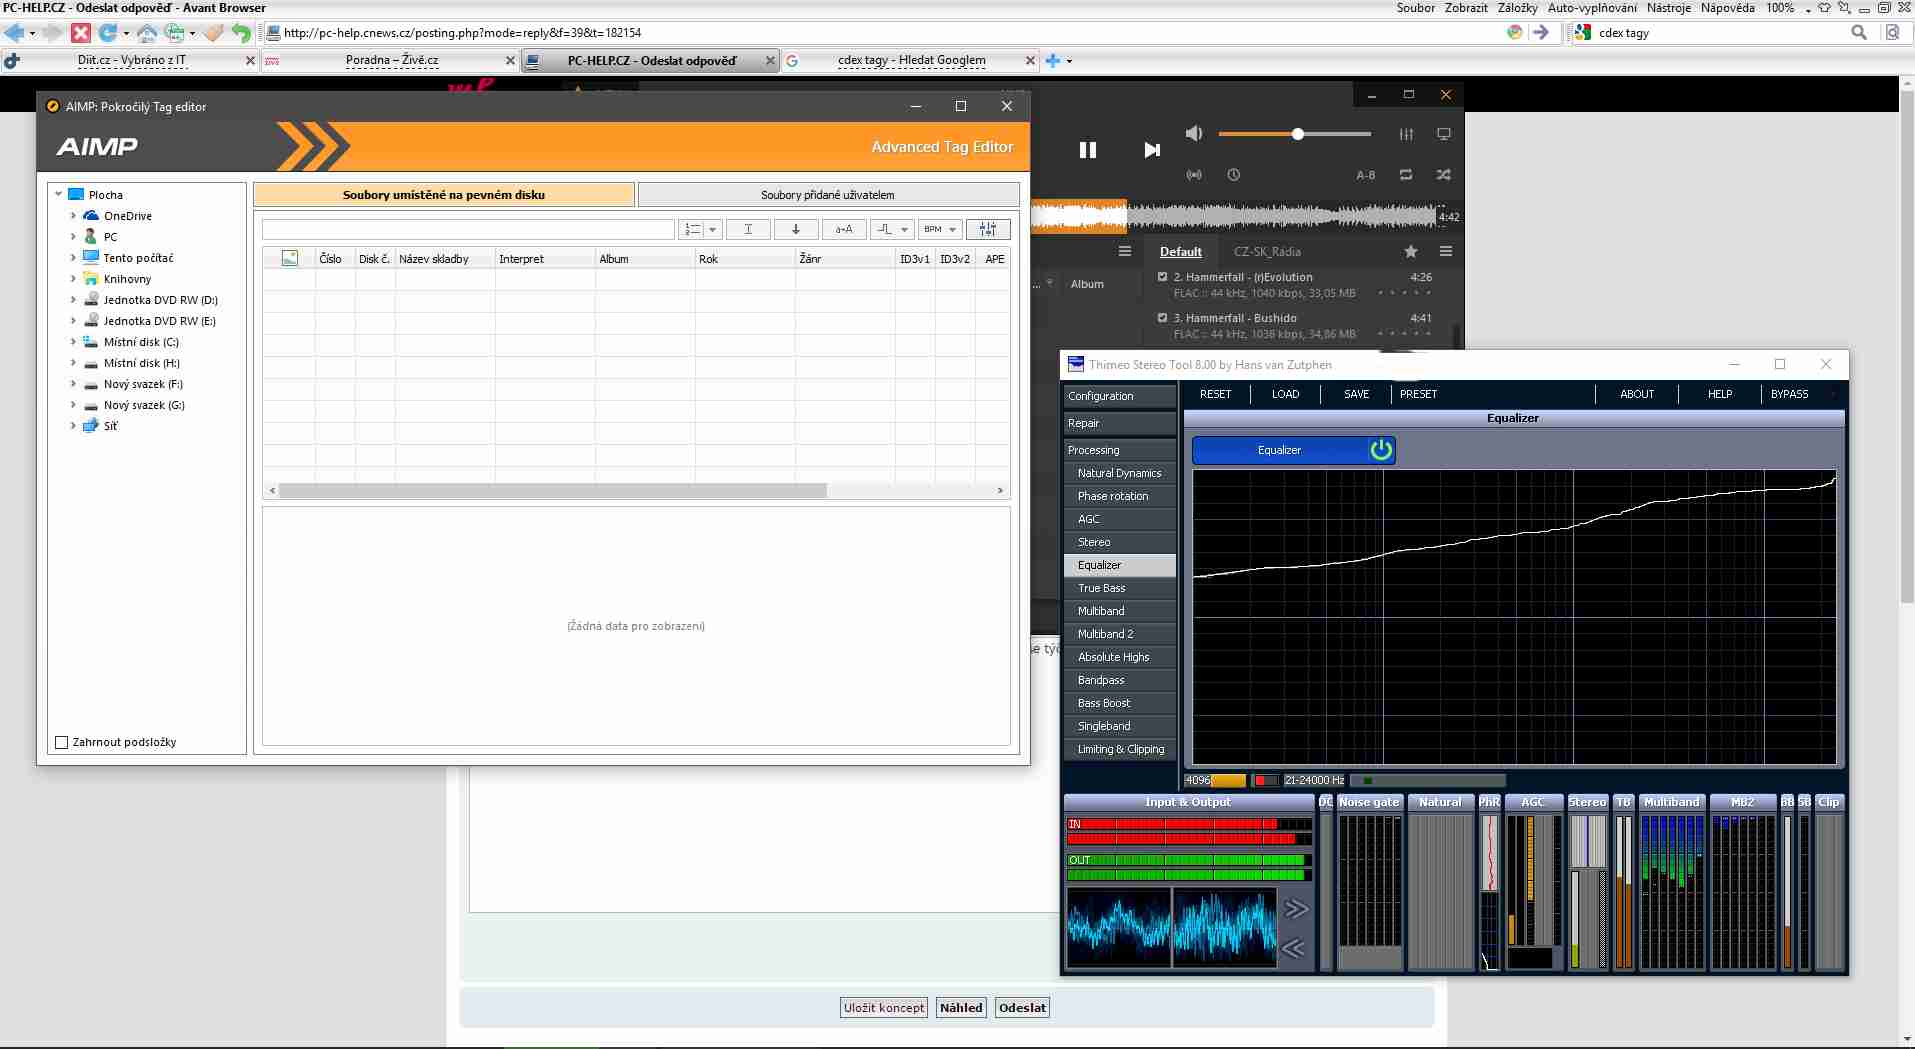
Task: Click the monitor icon in AIMP player
Action: pyautogui.click(x=1443, y=134)
